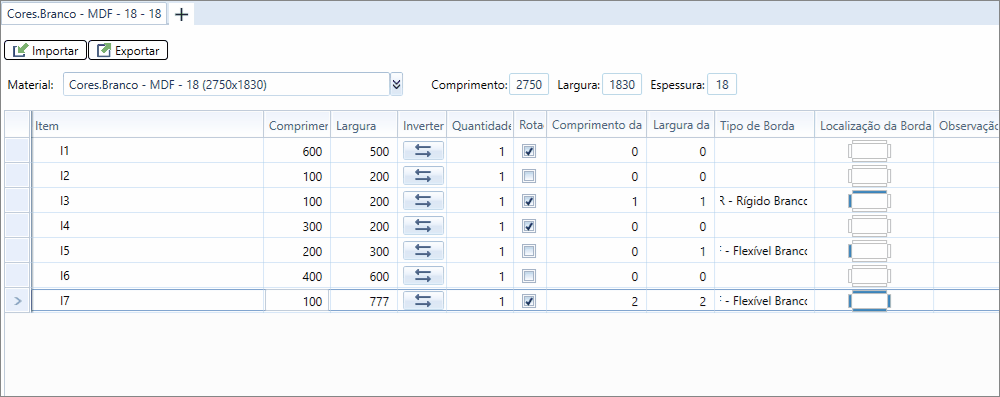1000x397 pixels.
Task: Check rotation checkbox for item I6
Action: coord(529,276)
